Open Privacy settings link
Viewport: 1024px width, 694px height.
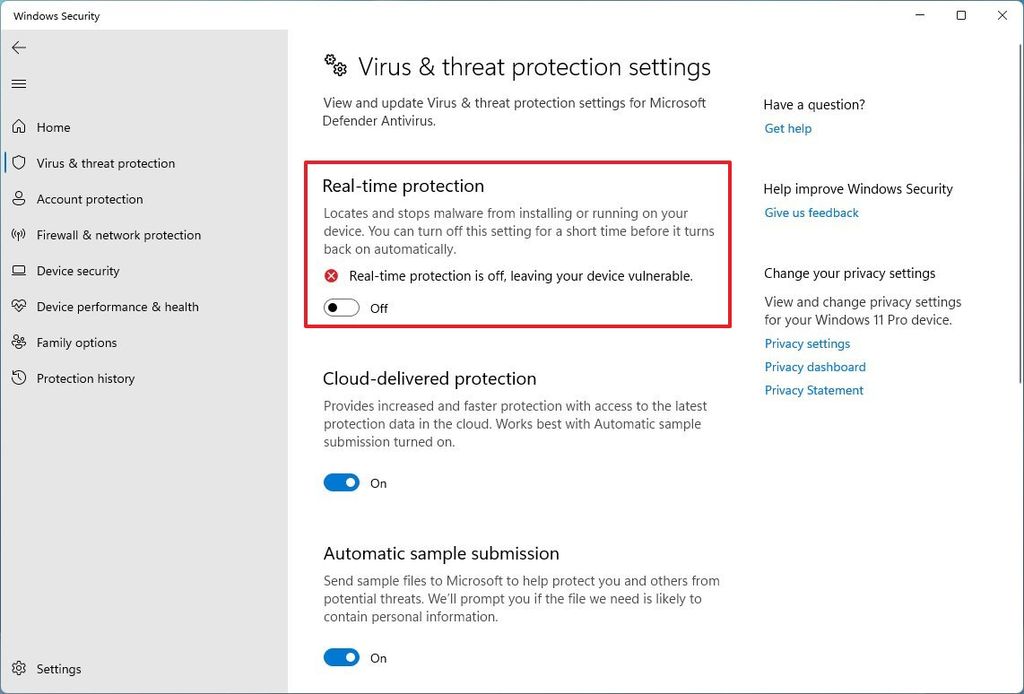[807, 343]
